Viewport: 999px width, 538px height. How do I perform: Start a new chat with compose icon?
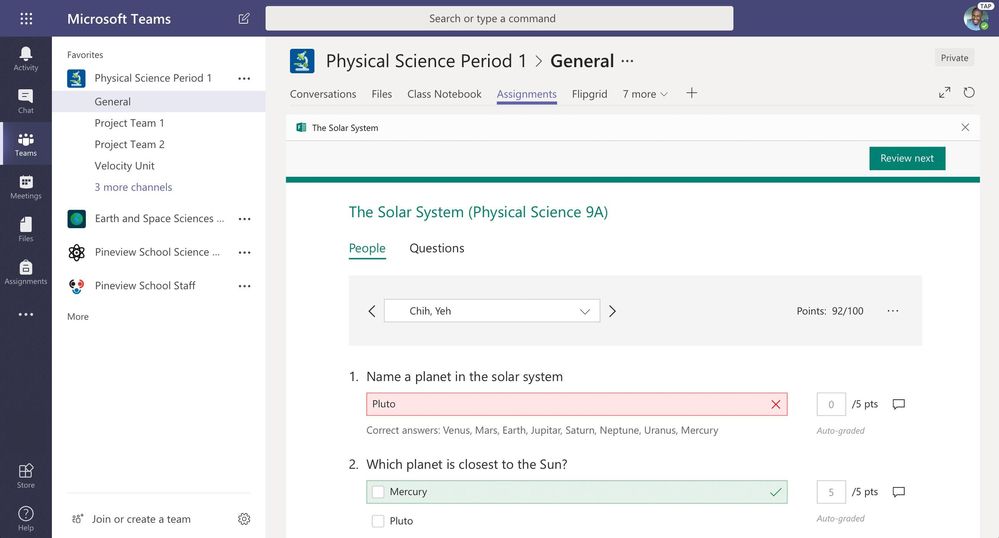[244, 18]
